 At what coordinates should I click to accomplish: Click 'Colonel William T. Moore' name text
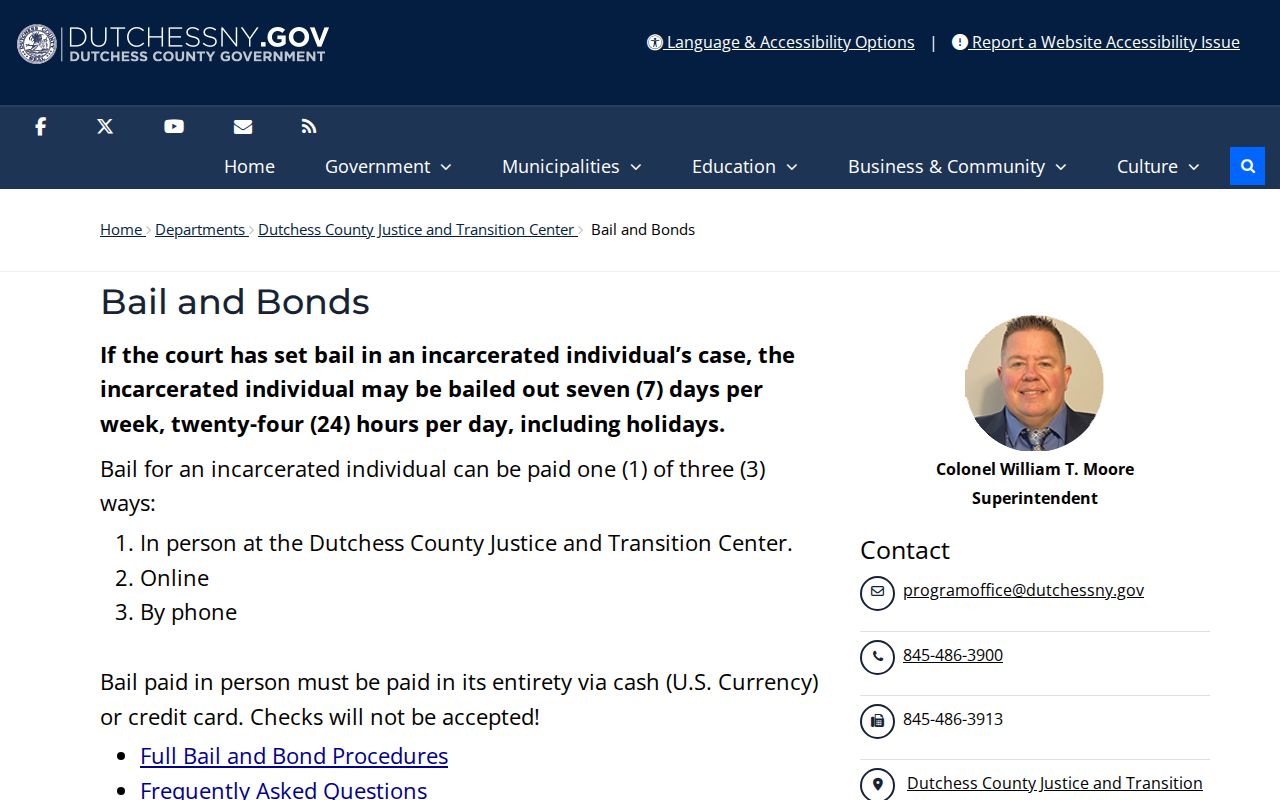pyautogui.click(x=1035, y=468)
